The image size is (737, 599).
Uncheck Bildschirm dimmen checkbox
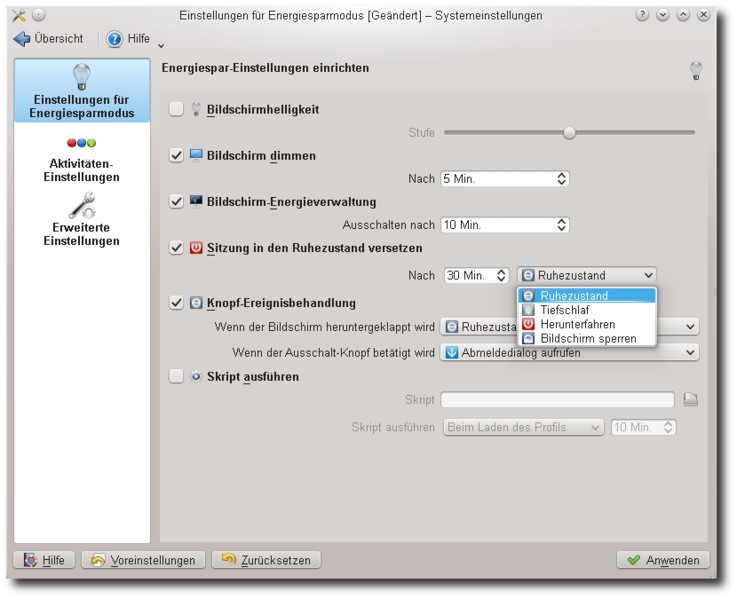[x=176, y=155]
